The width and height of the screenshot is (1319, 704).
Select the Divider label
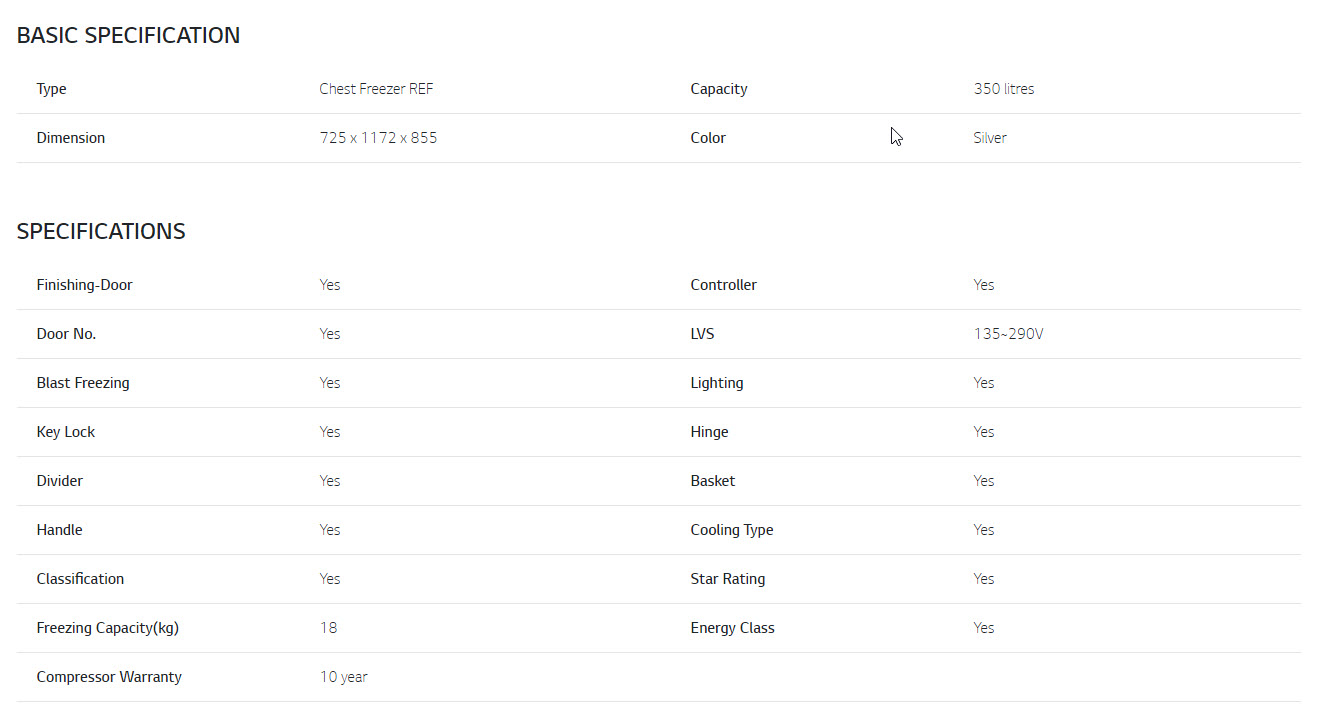coord(60,481)
